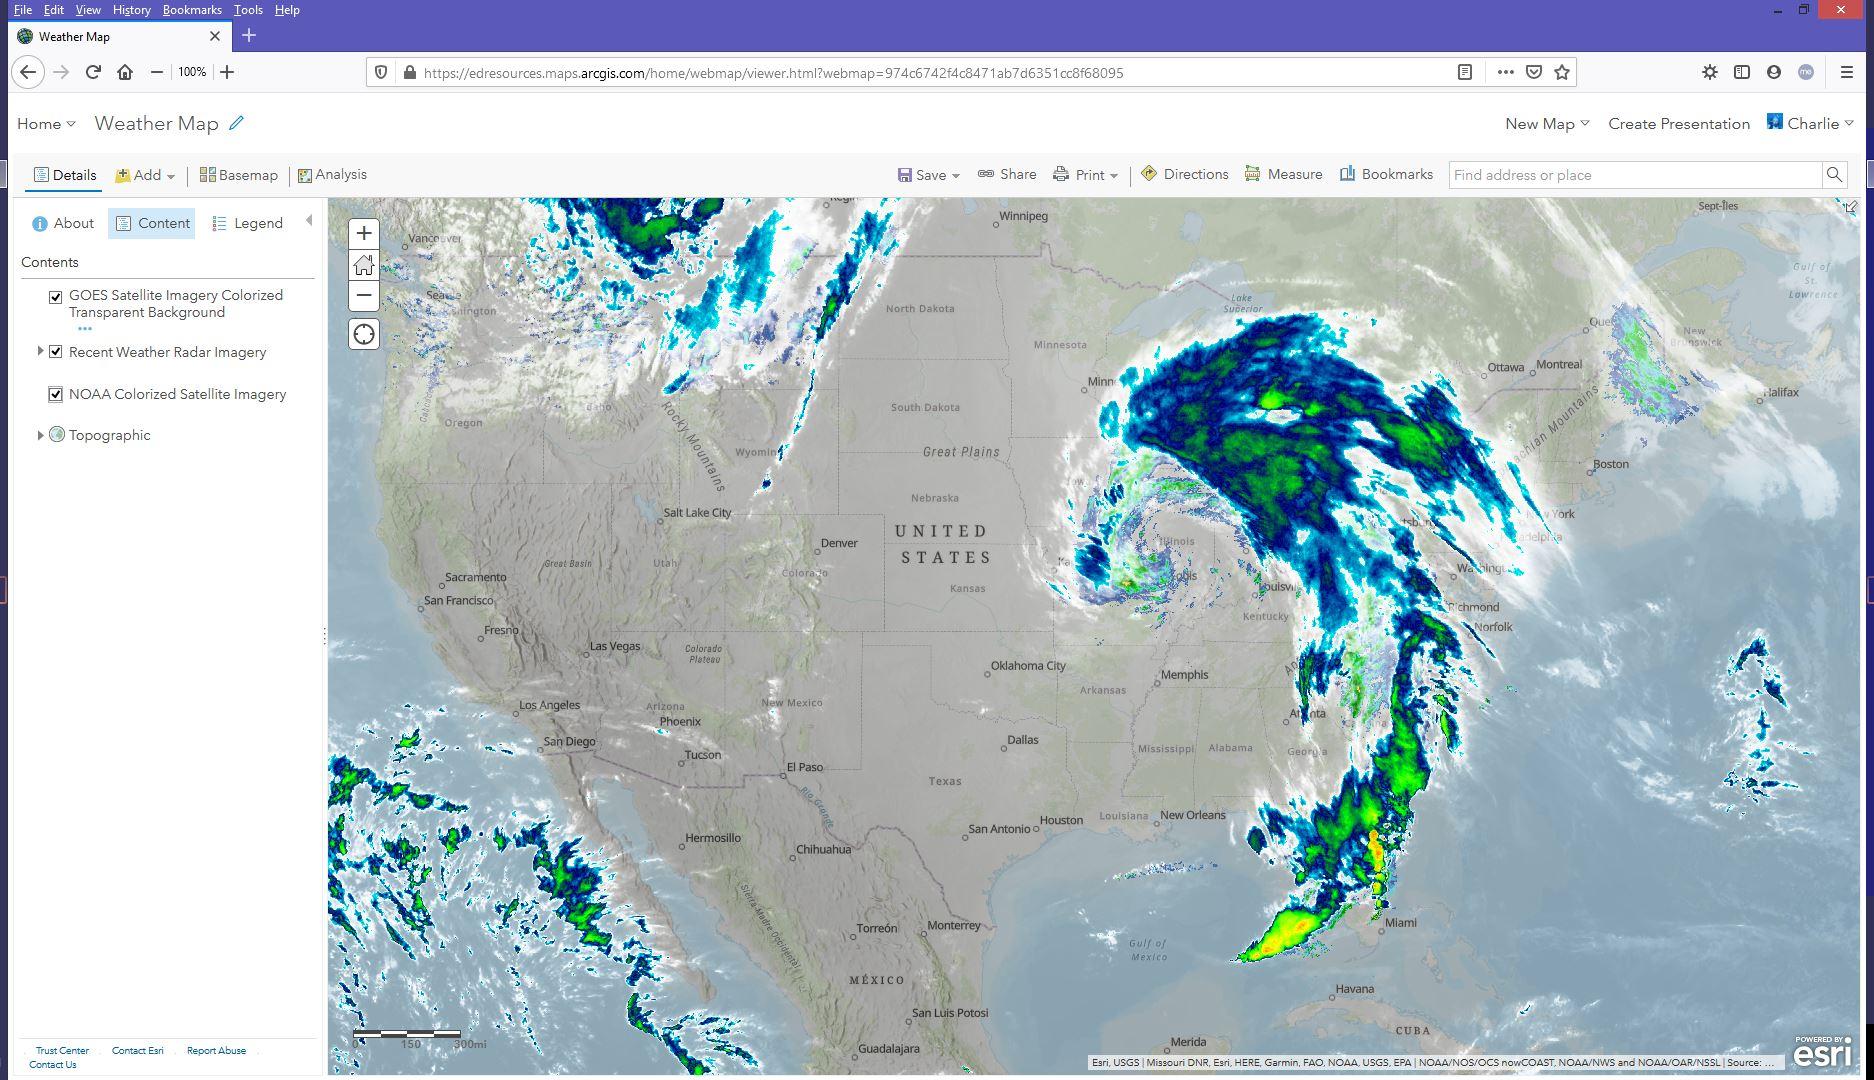The image size is (1874, 1080).
Task: Switch to the Legend tab
Action: click(247, 223)
